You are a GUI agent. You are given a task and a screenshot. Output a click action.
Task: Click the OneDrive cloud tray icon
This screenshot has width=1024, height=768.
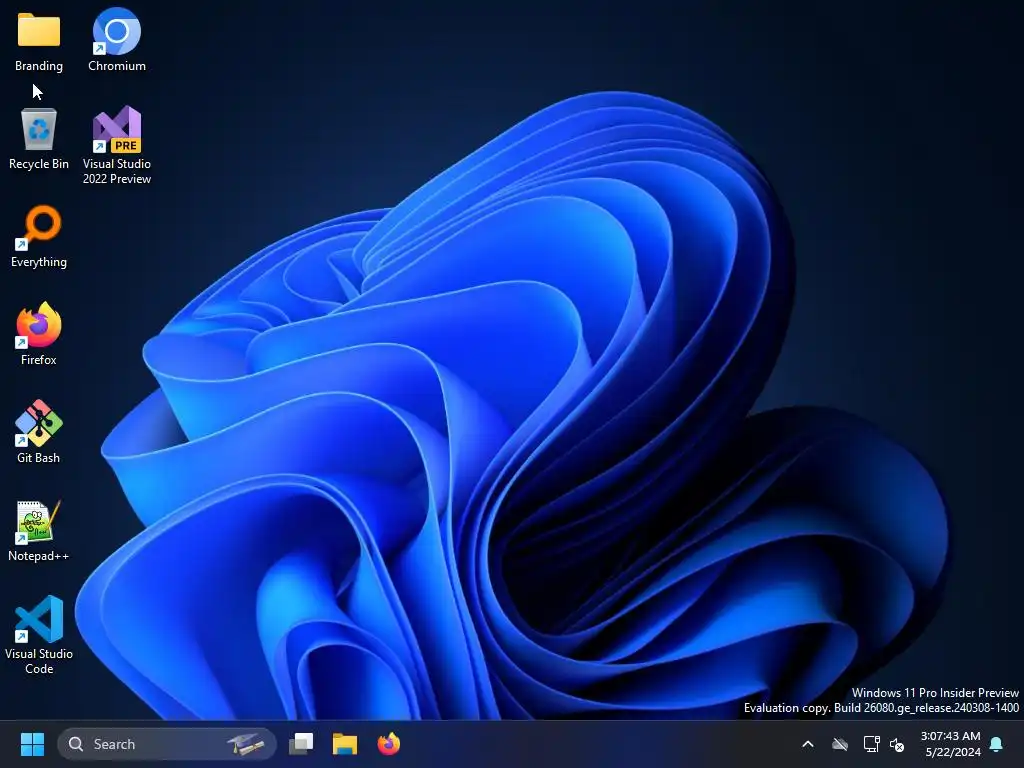[x=840, y=744]
